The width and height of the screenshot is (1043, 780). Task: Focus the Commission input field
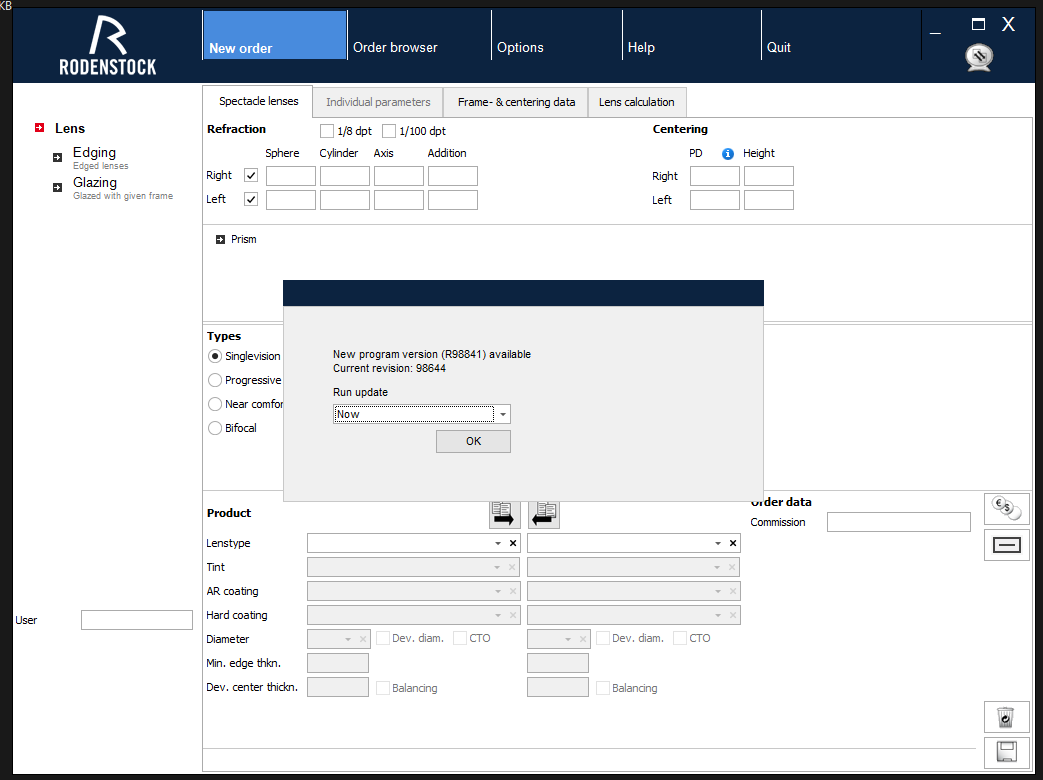pos(899,522)
